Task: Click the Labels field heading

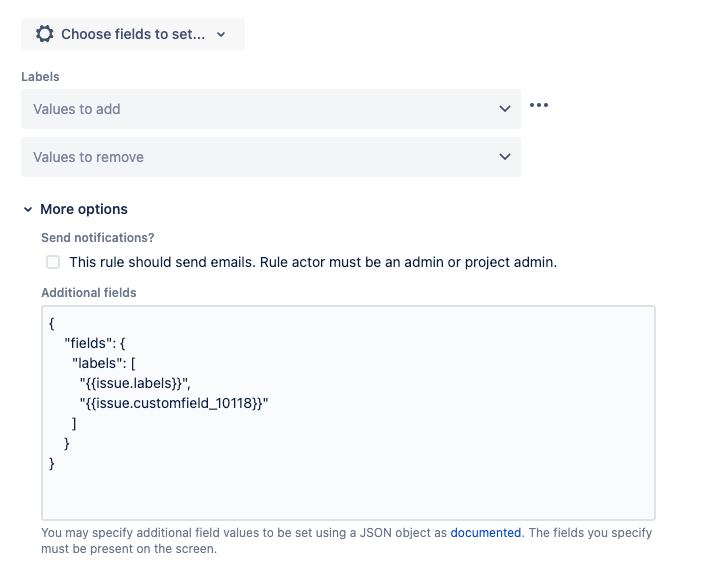Action: coord(40,76)
